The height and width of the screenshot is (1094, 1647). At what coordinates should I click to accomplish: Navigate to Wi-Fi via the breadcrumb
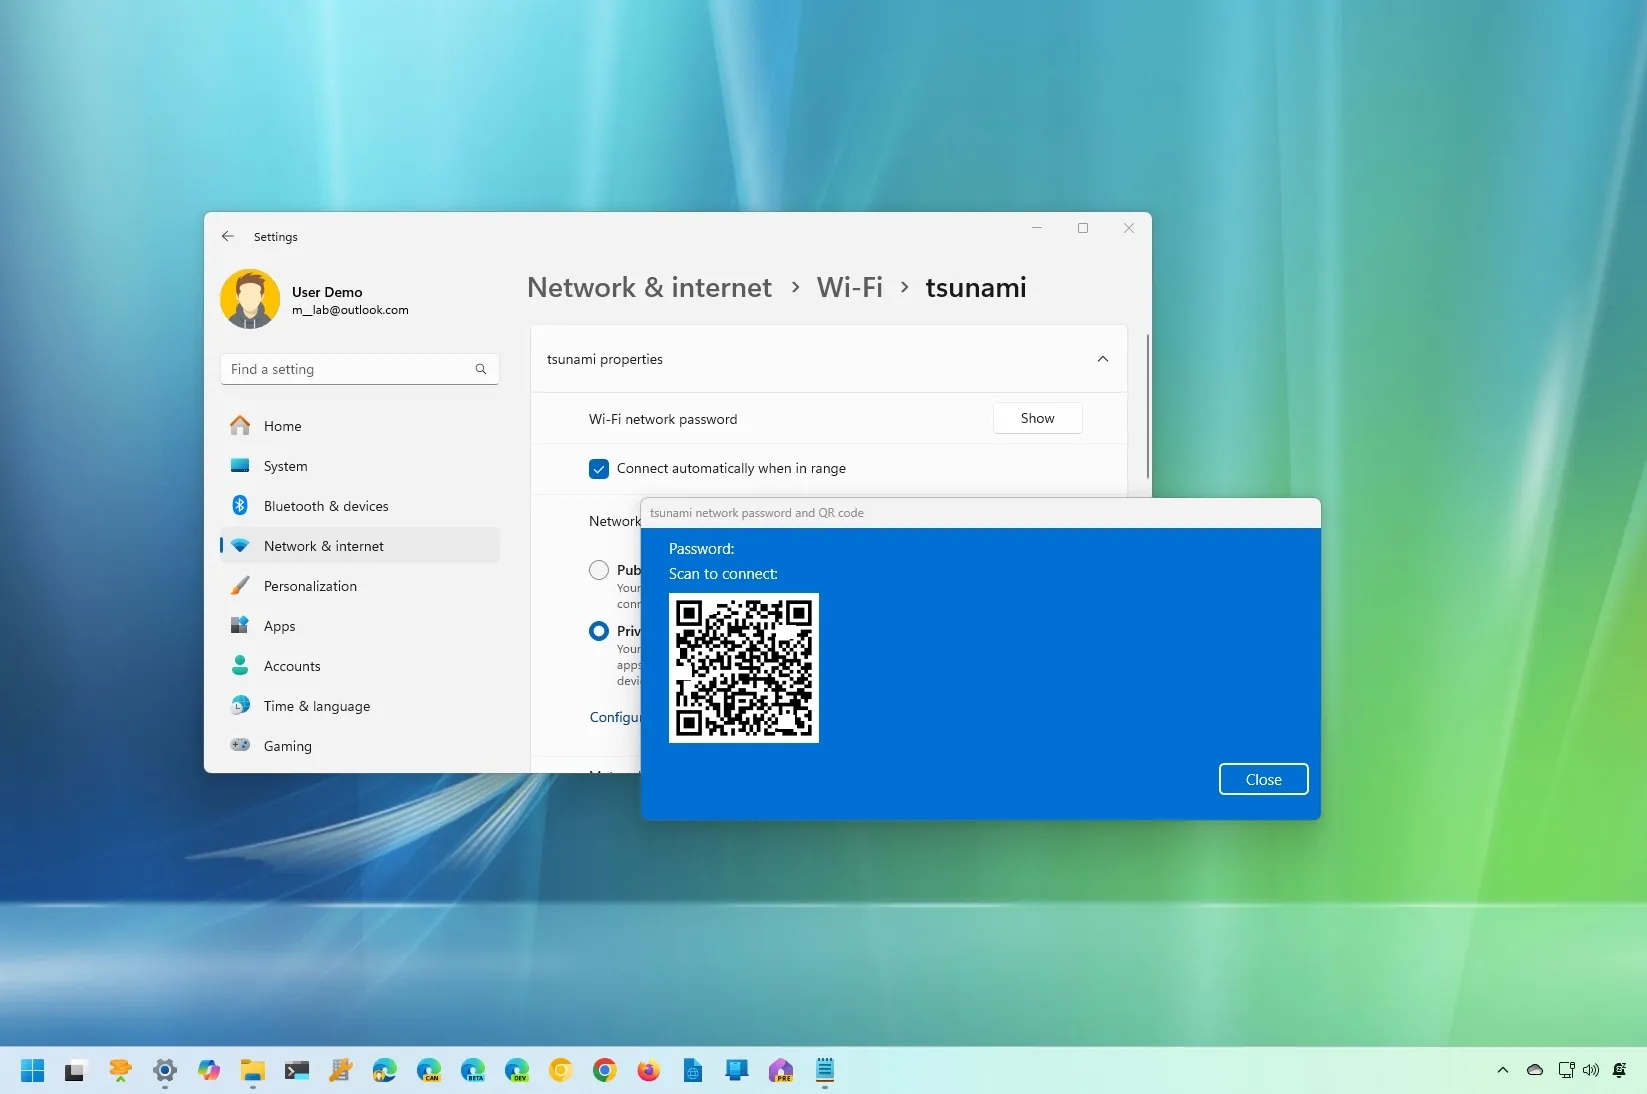(x=848, y=287)
